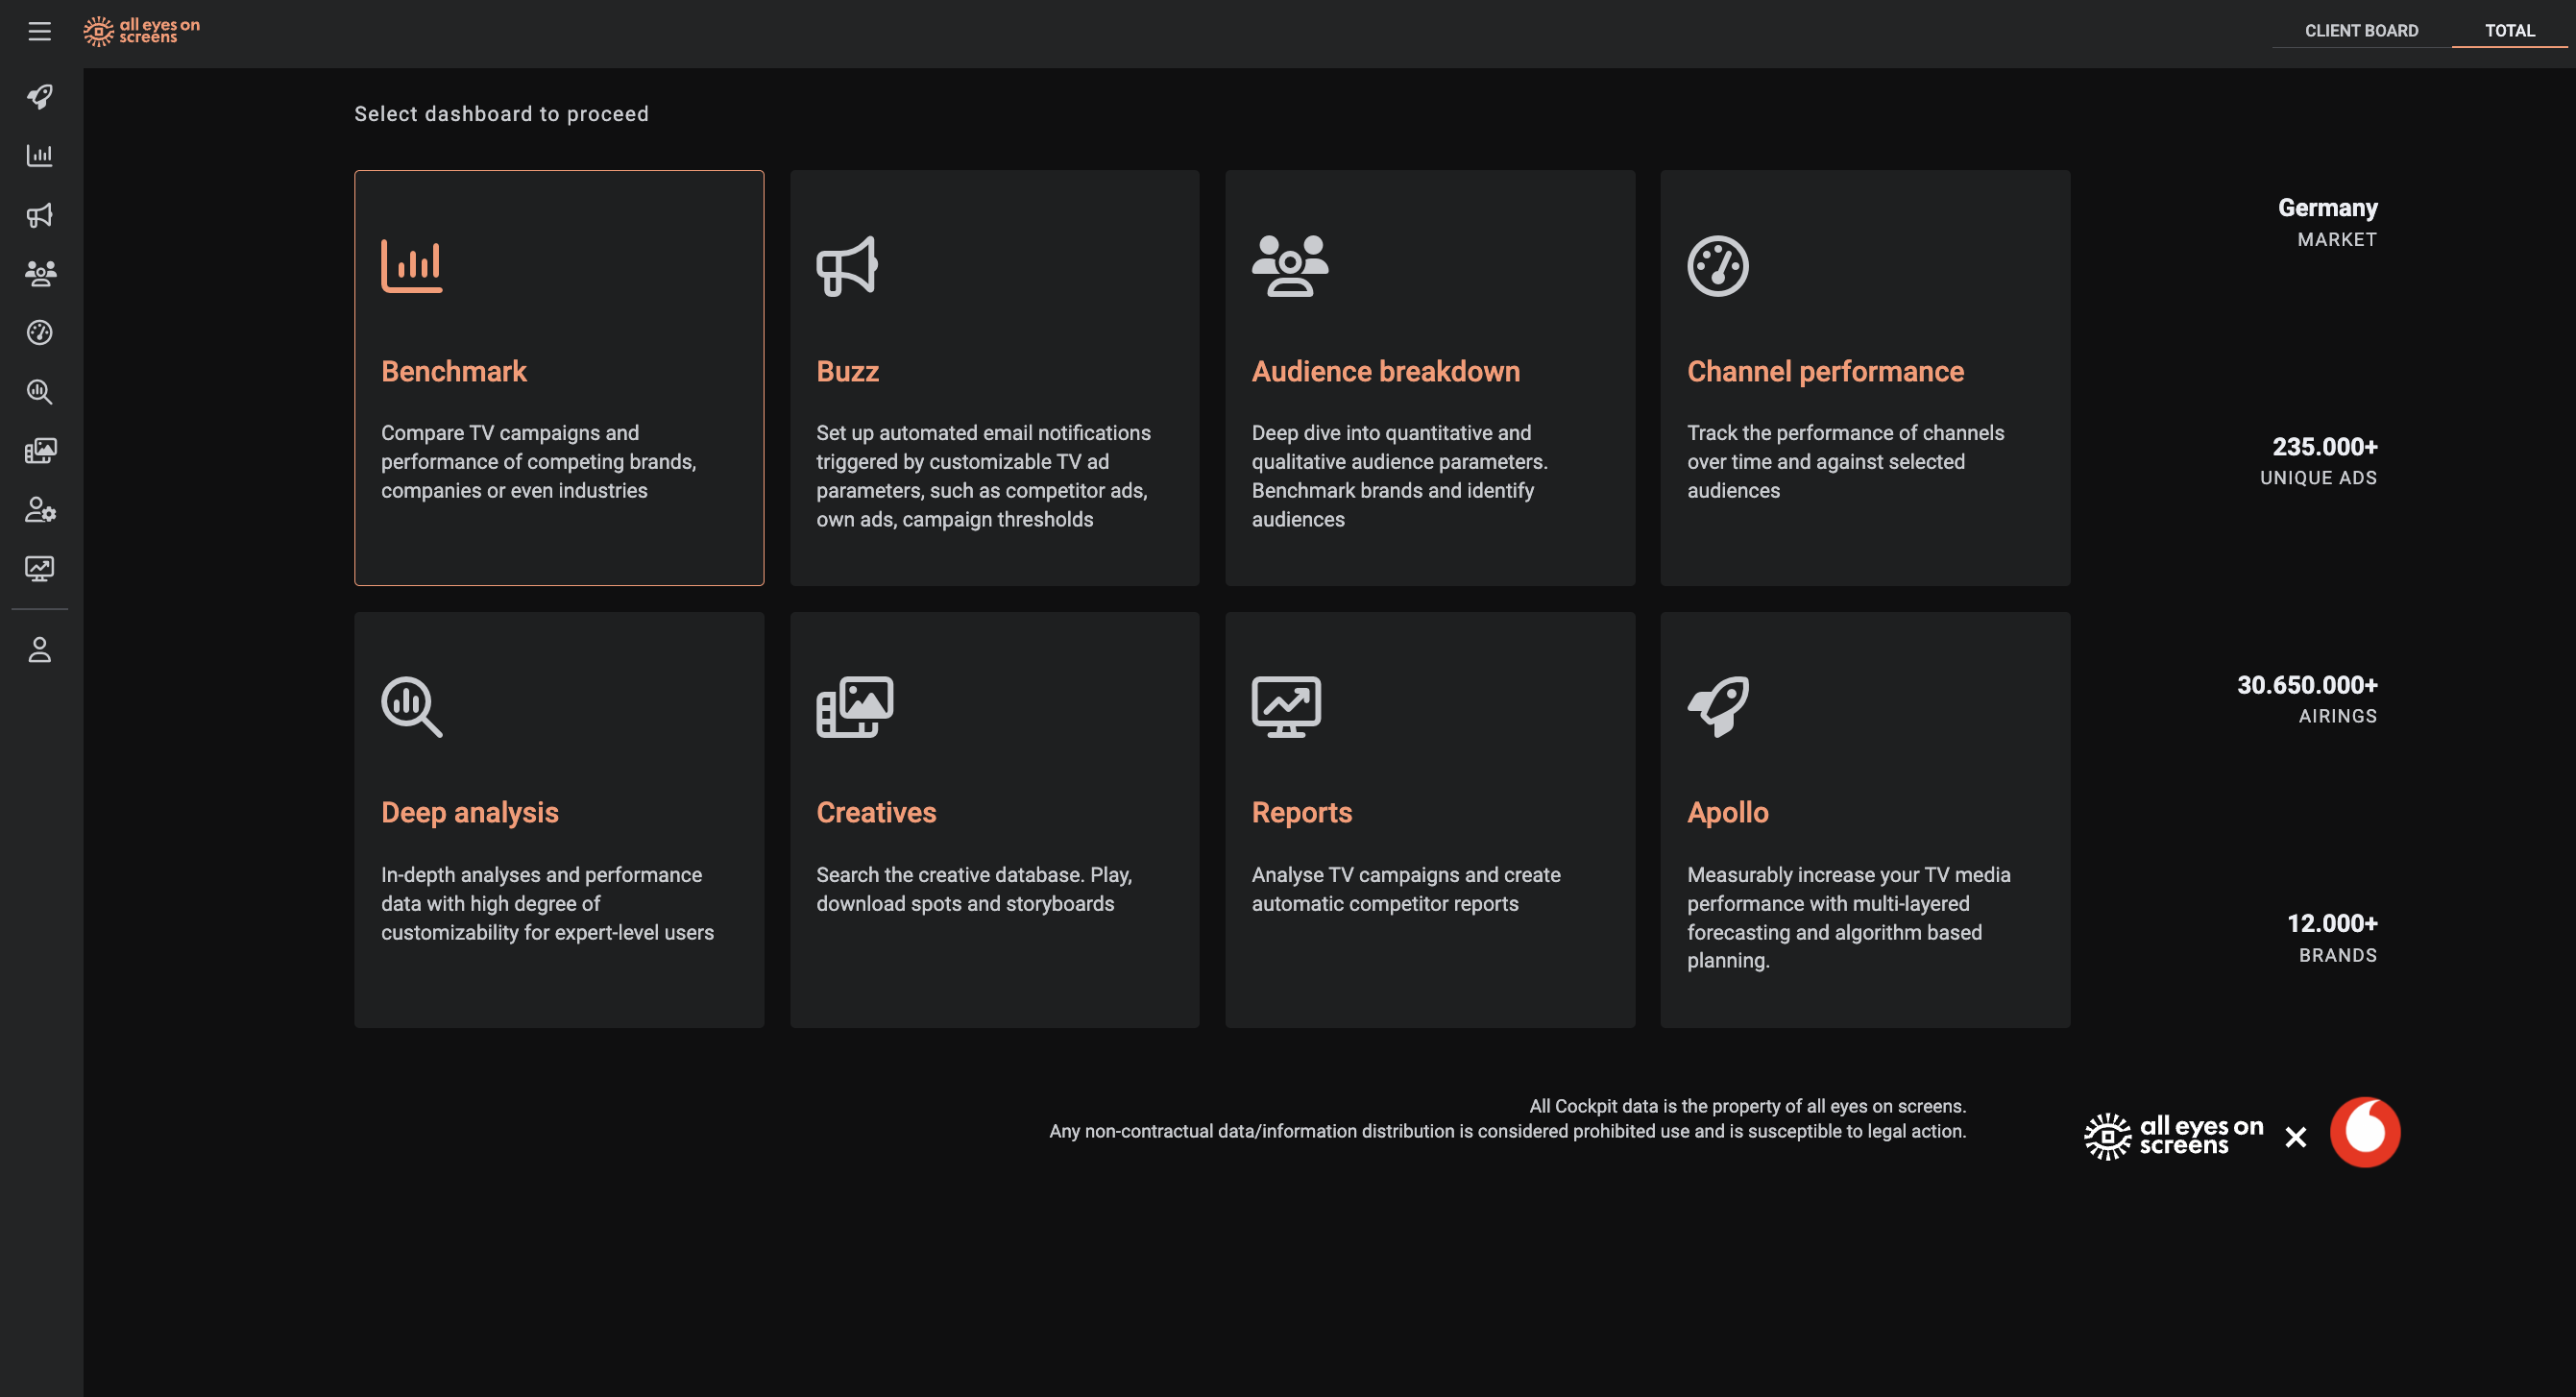Click the all eyes on screens logo in the top bar

click(x=142, y=31)
